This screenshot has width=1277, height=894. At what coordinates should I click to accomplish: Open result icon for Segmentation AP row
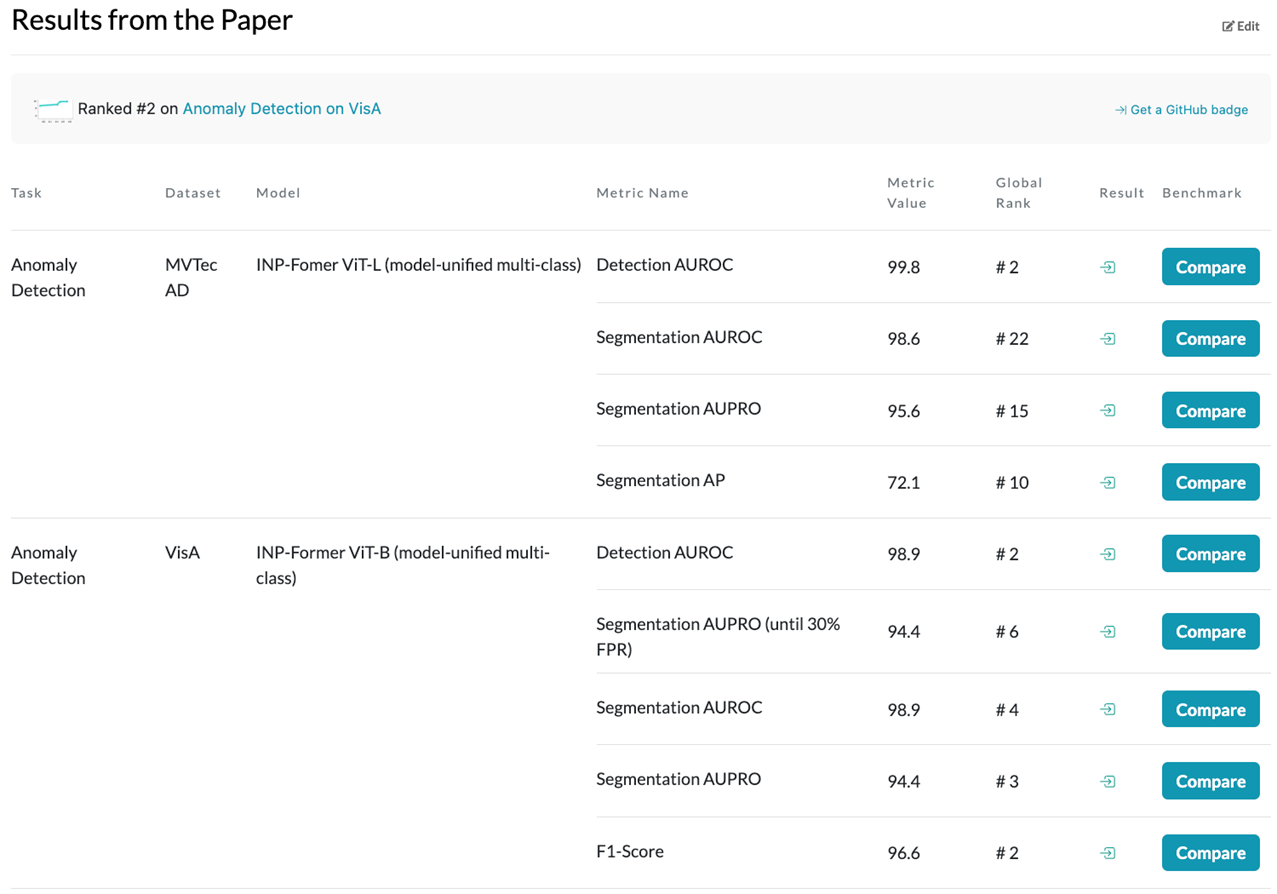click(x=1107, y=483)
